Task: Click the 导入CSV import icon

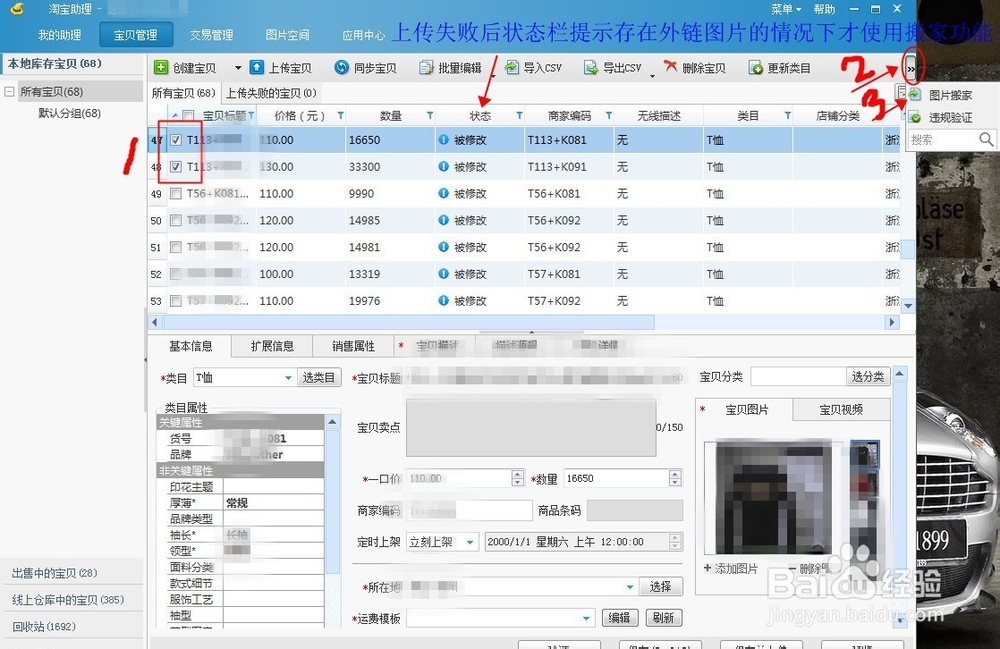Action: coord(512,67)
